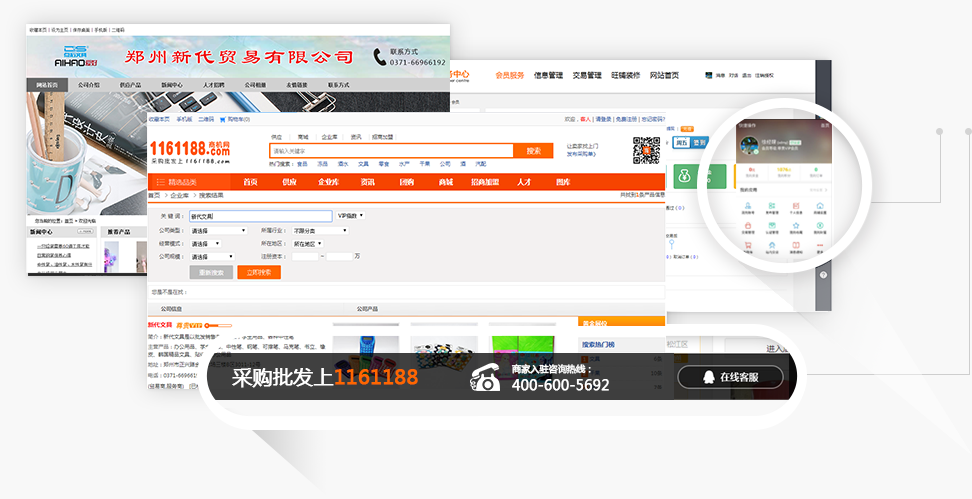Open the red checklist icon in app grid
This screenshot has height=499, width=972.
coord(796,206)
